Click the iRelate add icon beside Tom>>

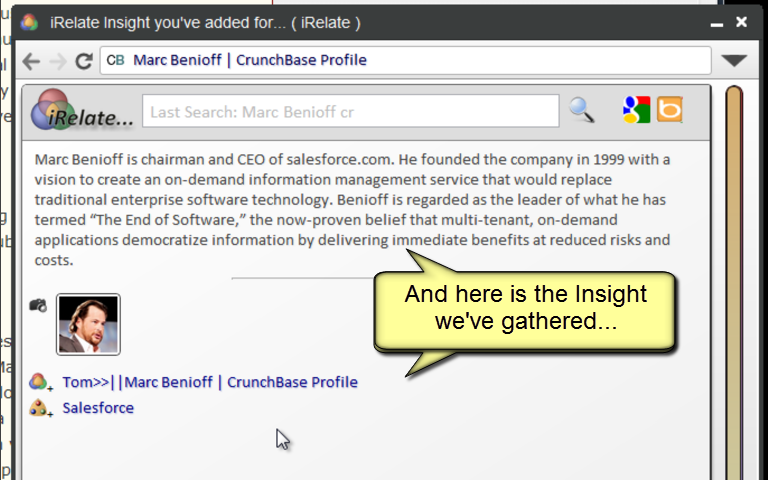(x=41, y=382)
